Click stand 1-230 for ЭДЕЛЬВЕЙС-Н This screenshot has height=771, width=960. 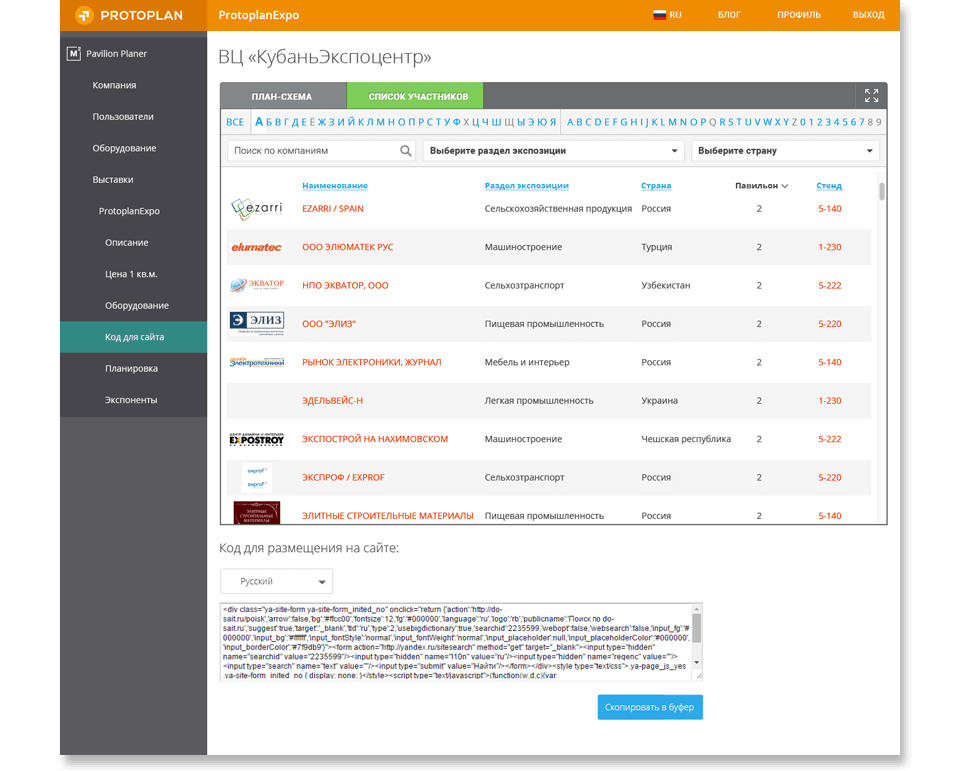(x=830, y=401)
